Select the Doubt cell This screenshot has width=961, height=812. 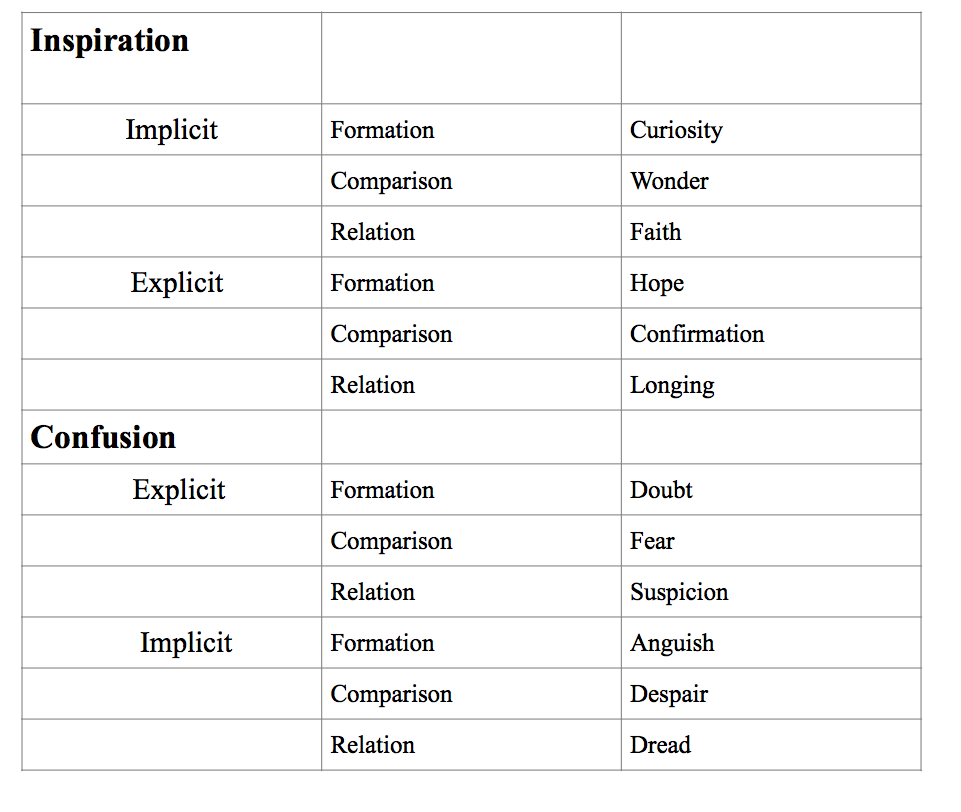[771, 489]
